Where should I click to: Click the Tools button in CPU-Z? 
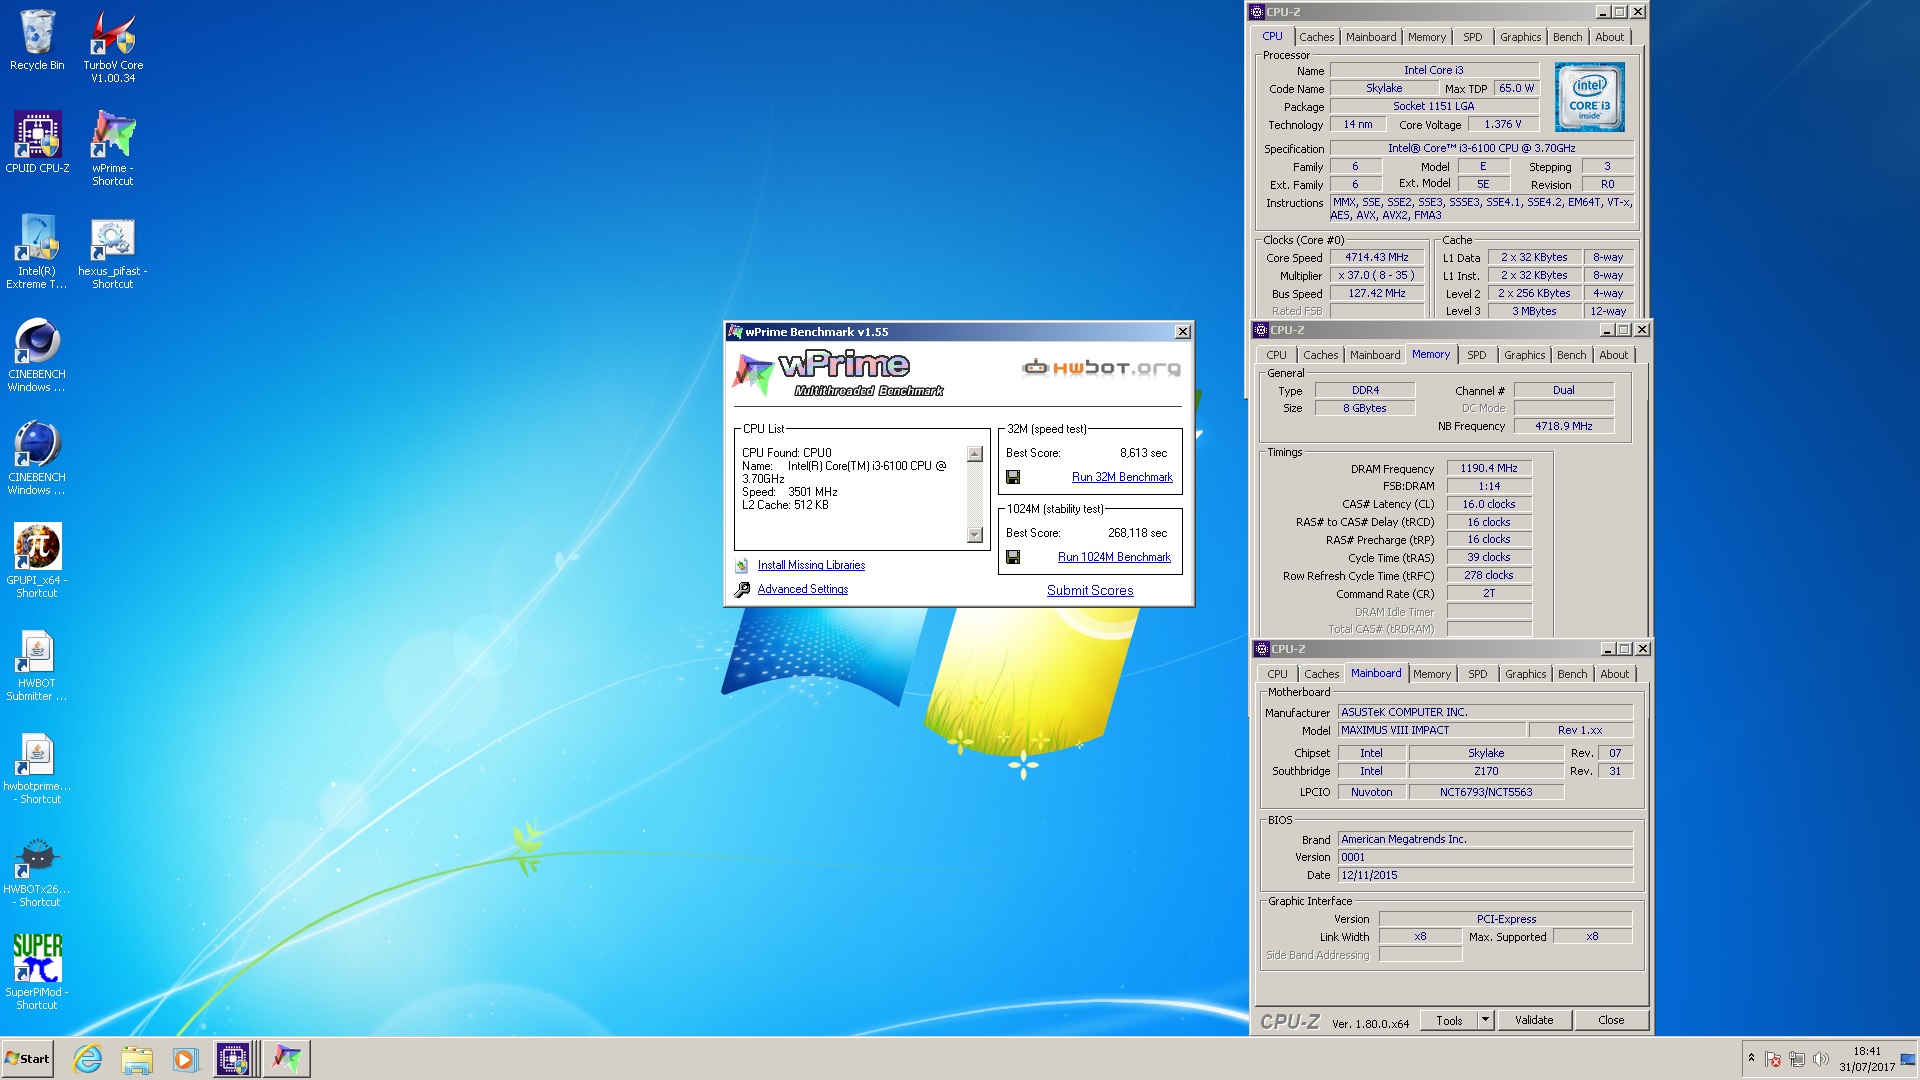tap(1449, 1020)
